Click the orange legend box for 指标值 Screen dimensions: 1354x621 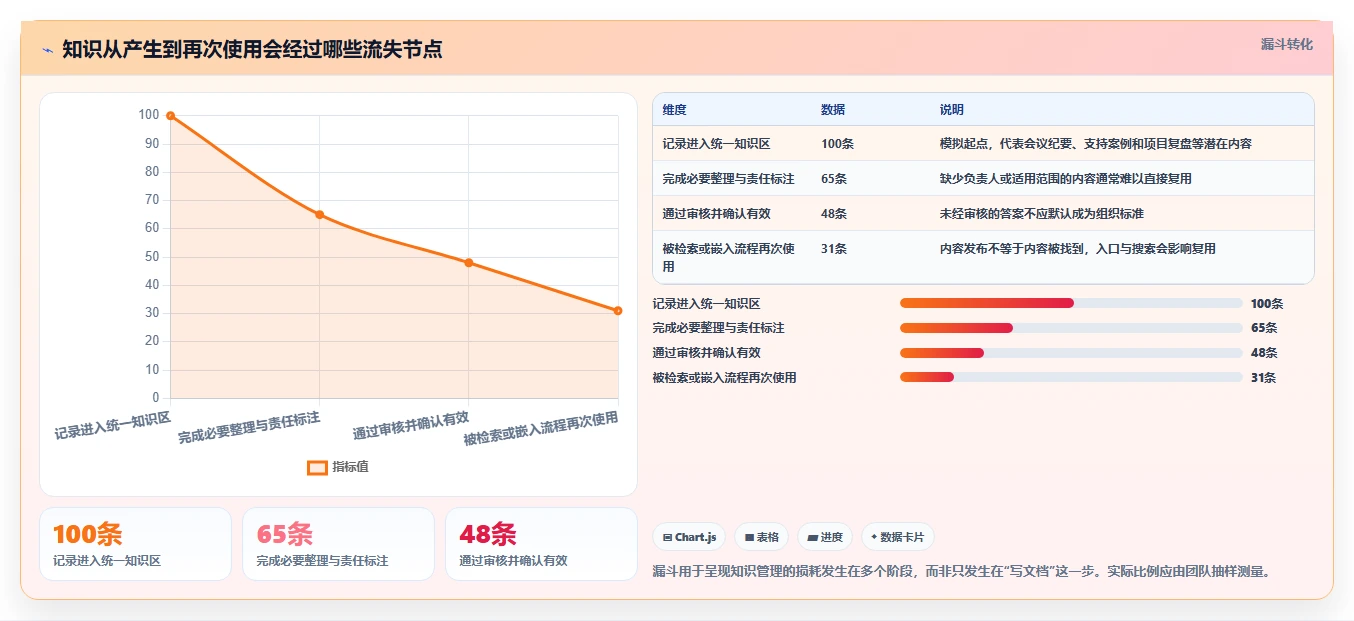pyautogui.click(x=317, y=467)
